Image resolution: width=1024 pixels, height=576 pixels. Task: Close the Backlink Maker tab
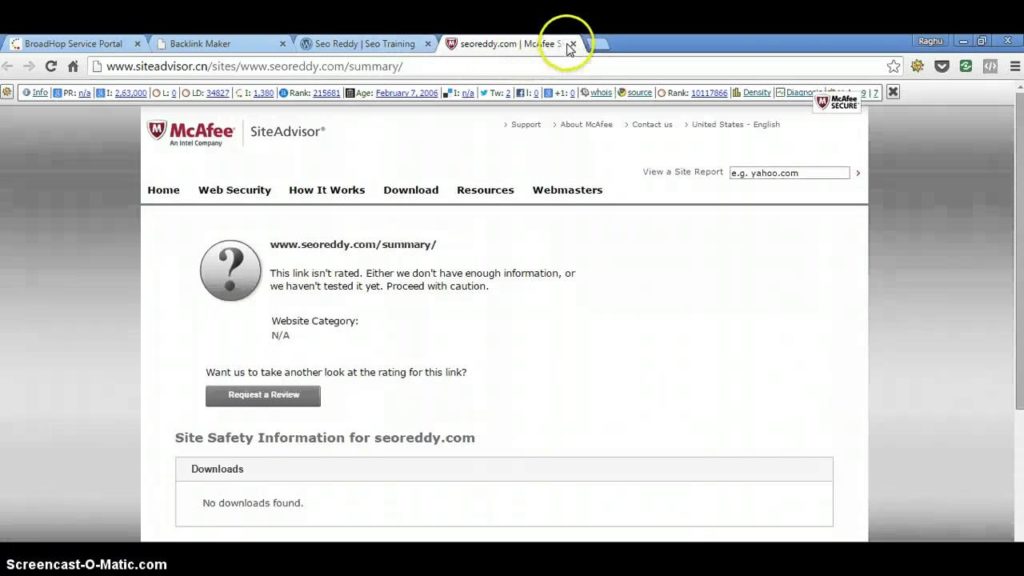point(282,44)
